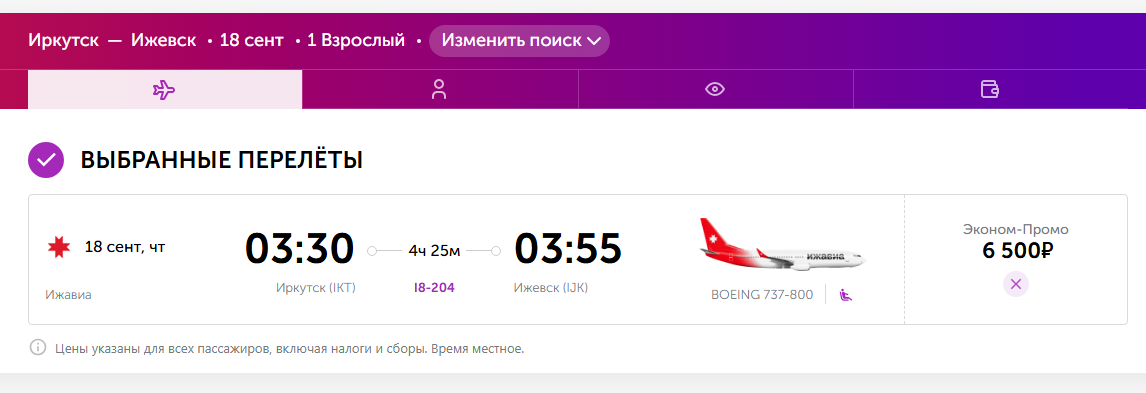Open flight number I8-204 link
Image resolution: width=1146 pixels, height=393 pixels.
click(x=434, y=288)
